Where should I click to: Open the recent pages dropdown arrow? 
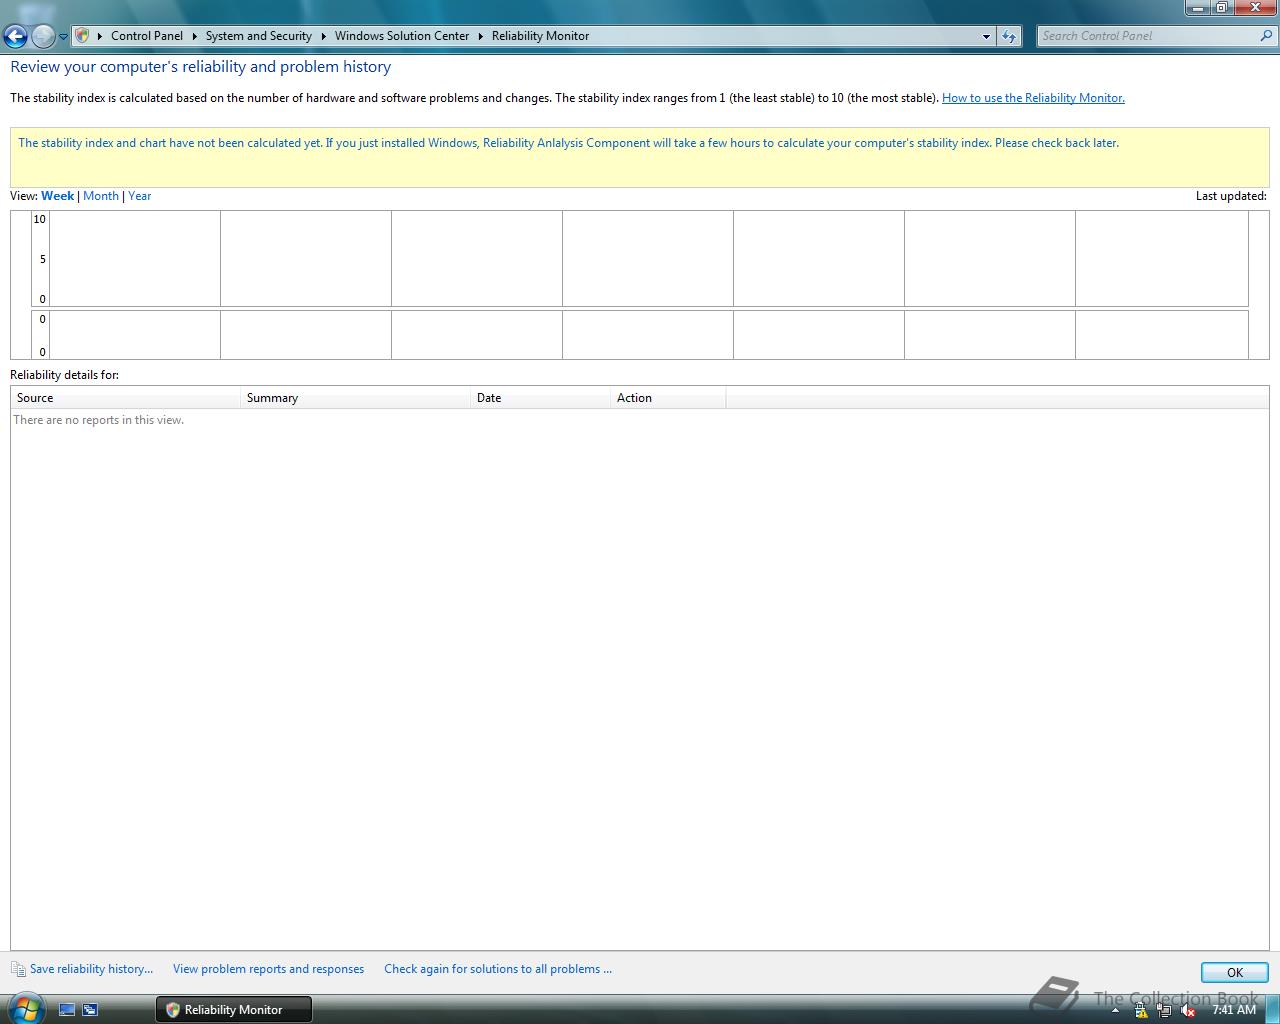(64, 37)
